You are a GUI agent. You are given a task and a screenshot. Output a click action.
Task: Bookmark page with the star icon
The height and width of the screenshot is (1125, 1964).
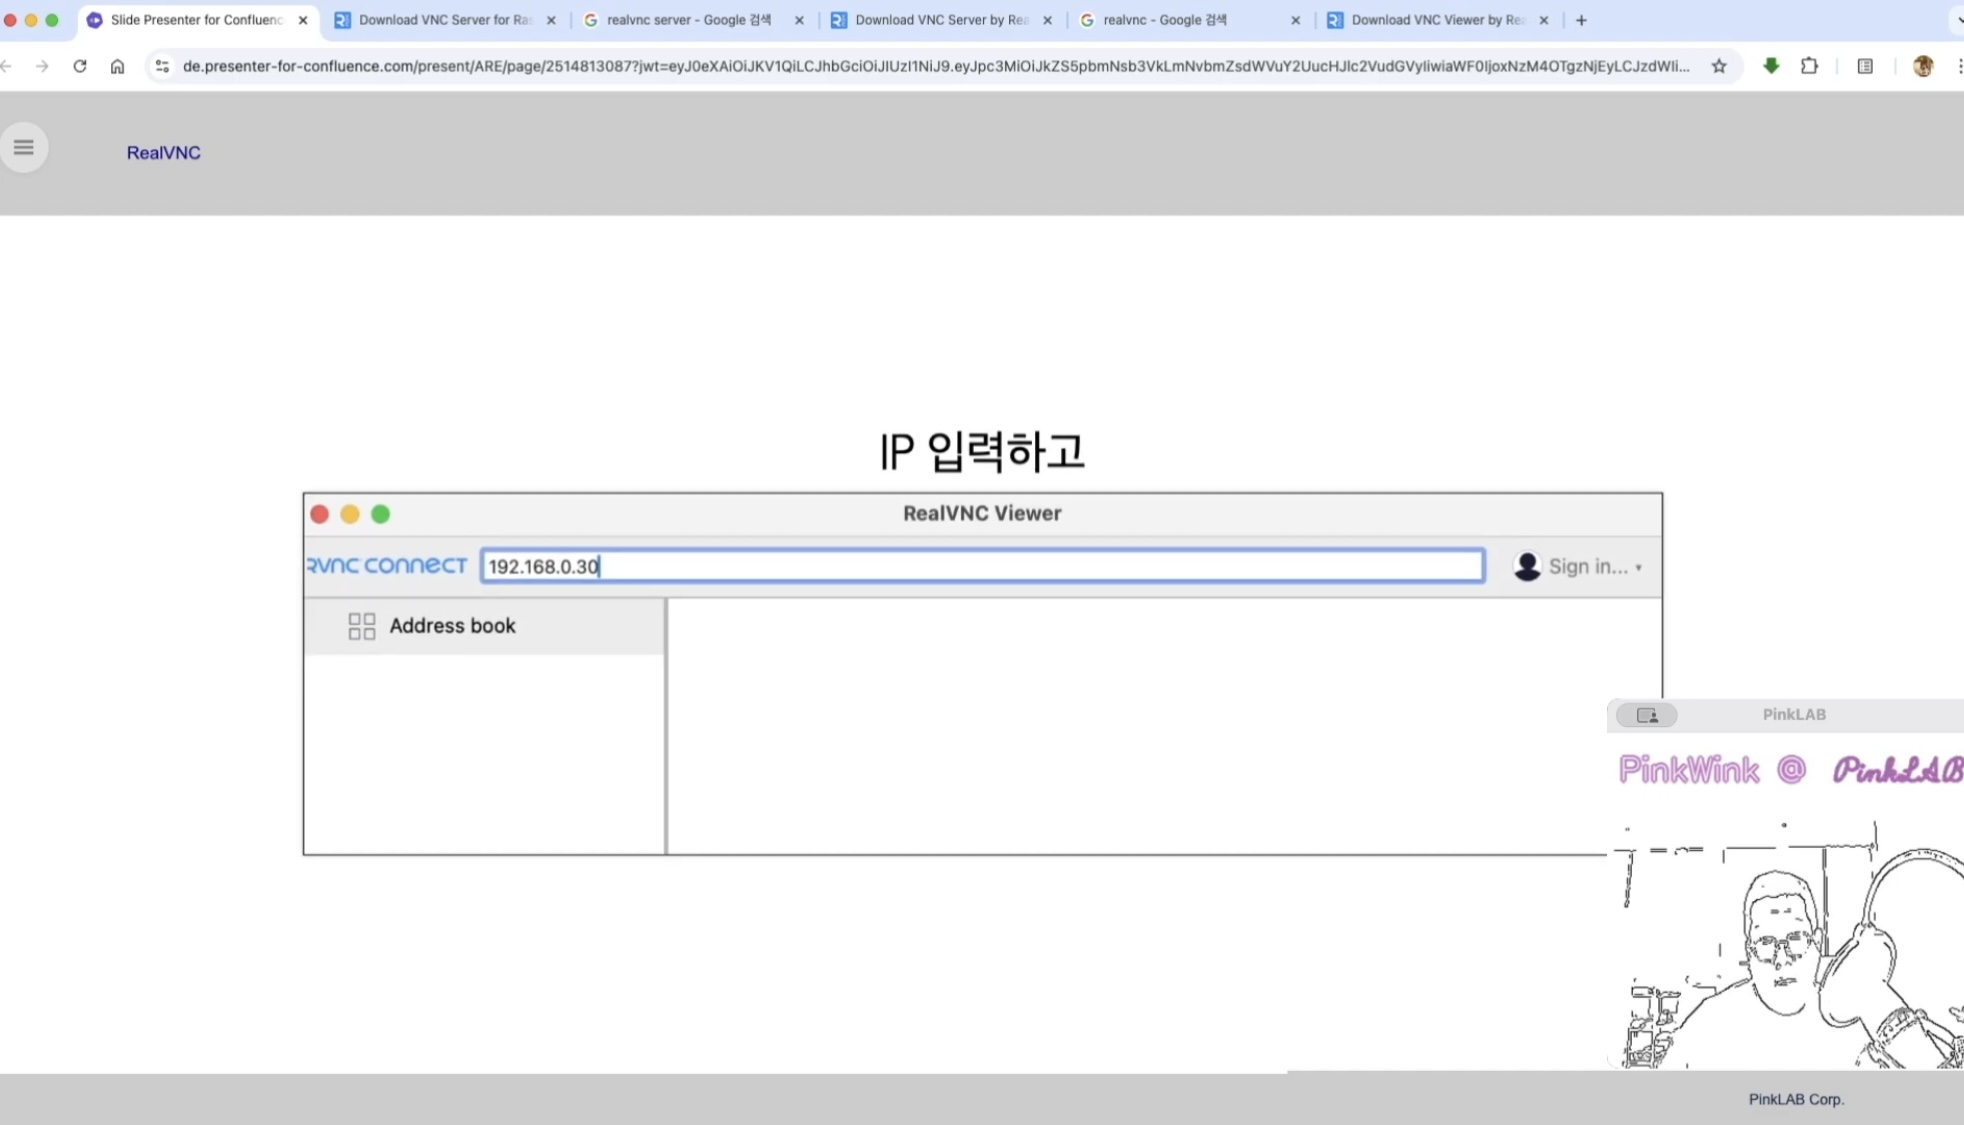coord(1718,66)
